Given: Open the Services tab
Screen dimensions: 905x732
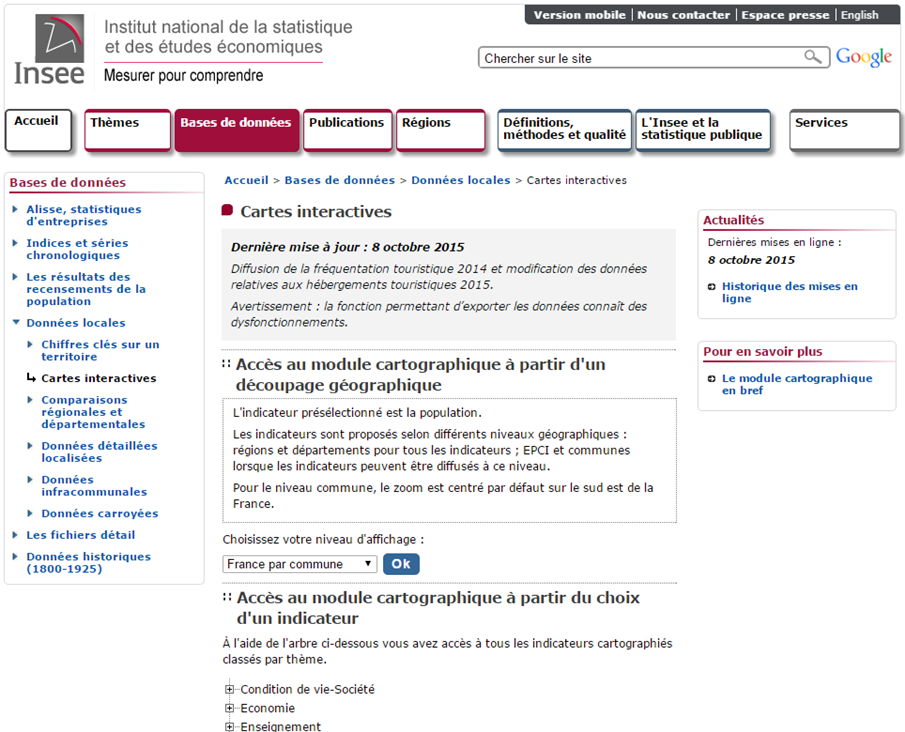Looking at the screenshot, I should [x=844, y=130].
